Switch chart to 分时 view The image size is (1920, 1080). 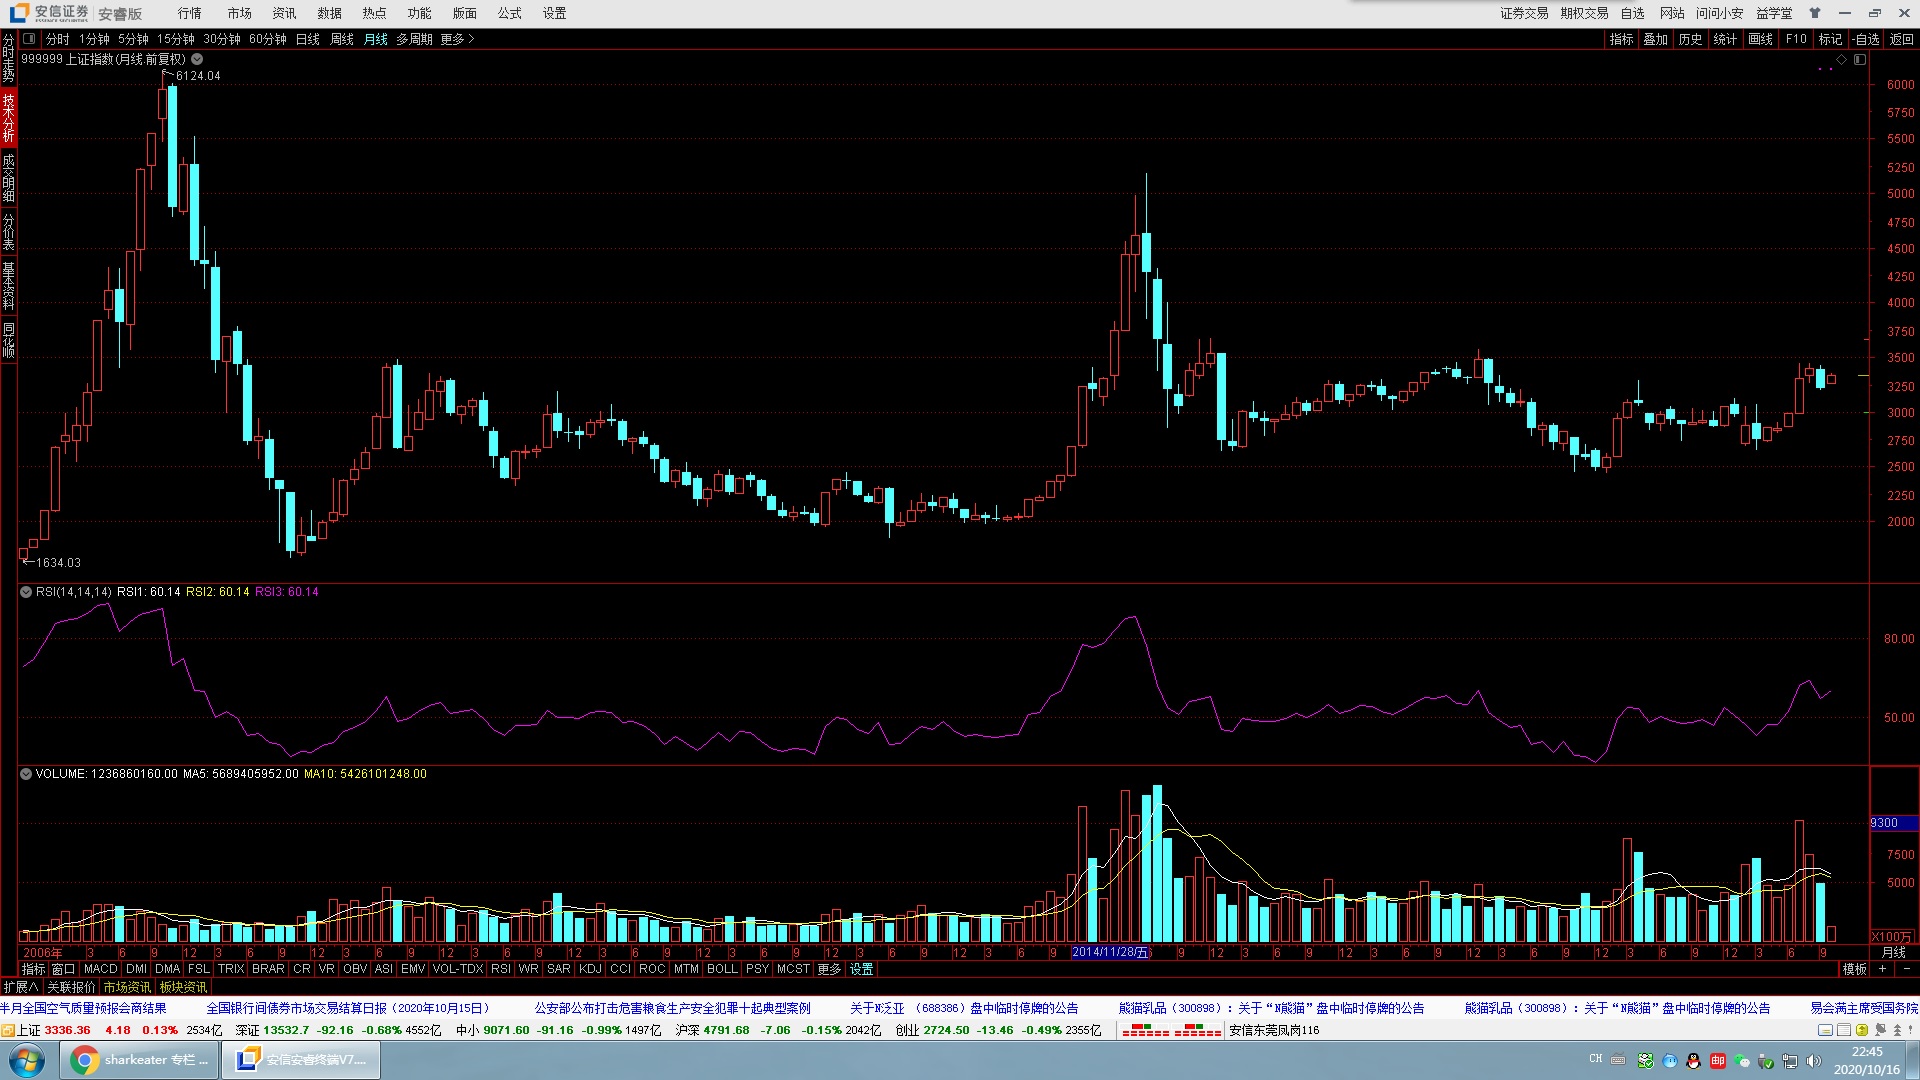click(58, 39)
